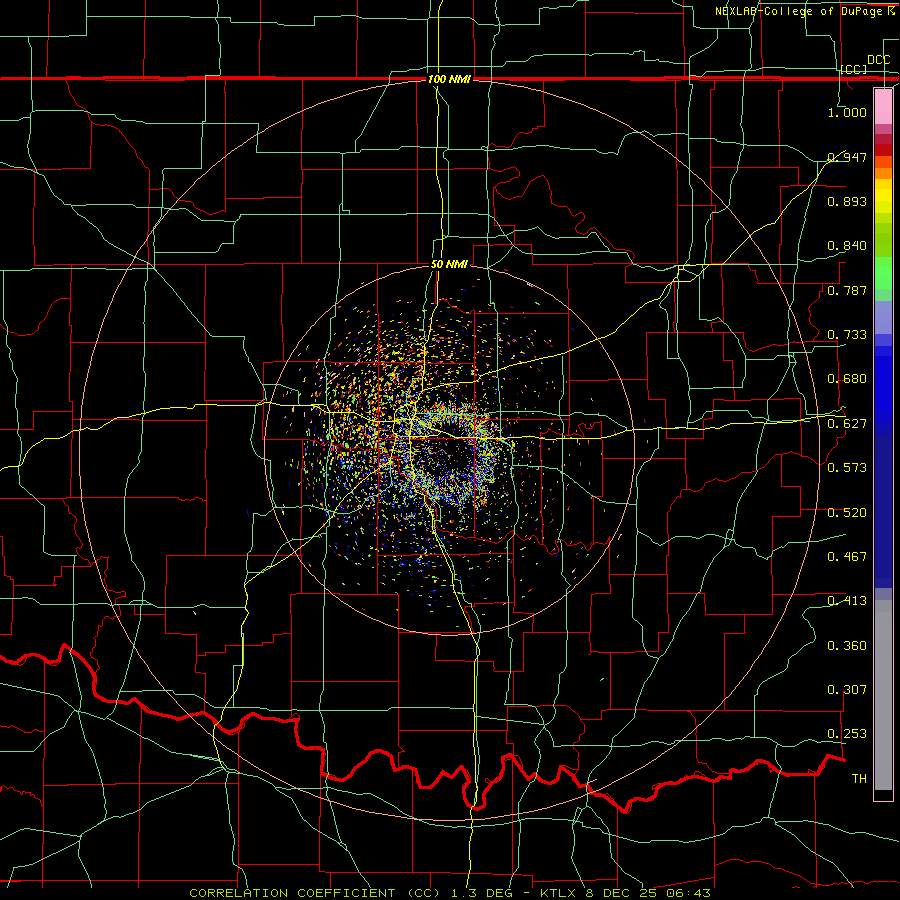This screenshot has height=900, width=900.
Task: Click the 0.520 scale value
Action: tap(847, 513)
